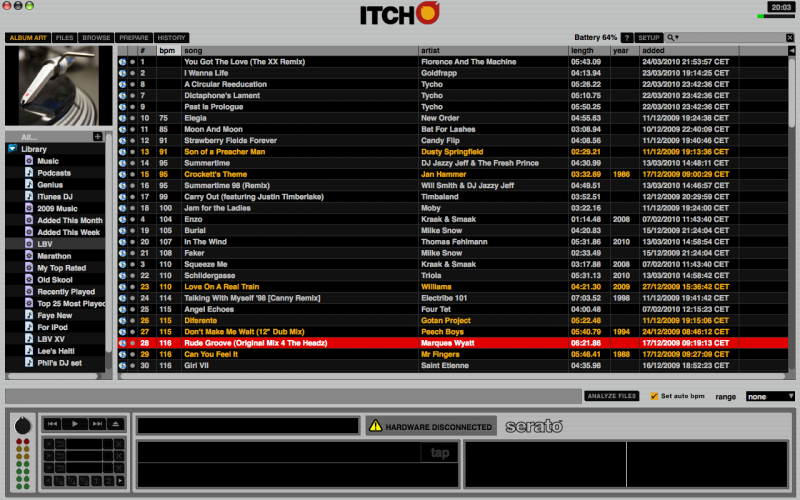Toggle the Set auto bpm checkbox
800x500 pixels.
click(654, 396)
